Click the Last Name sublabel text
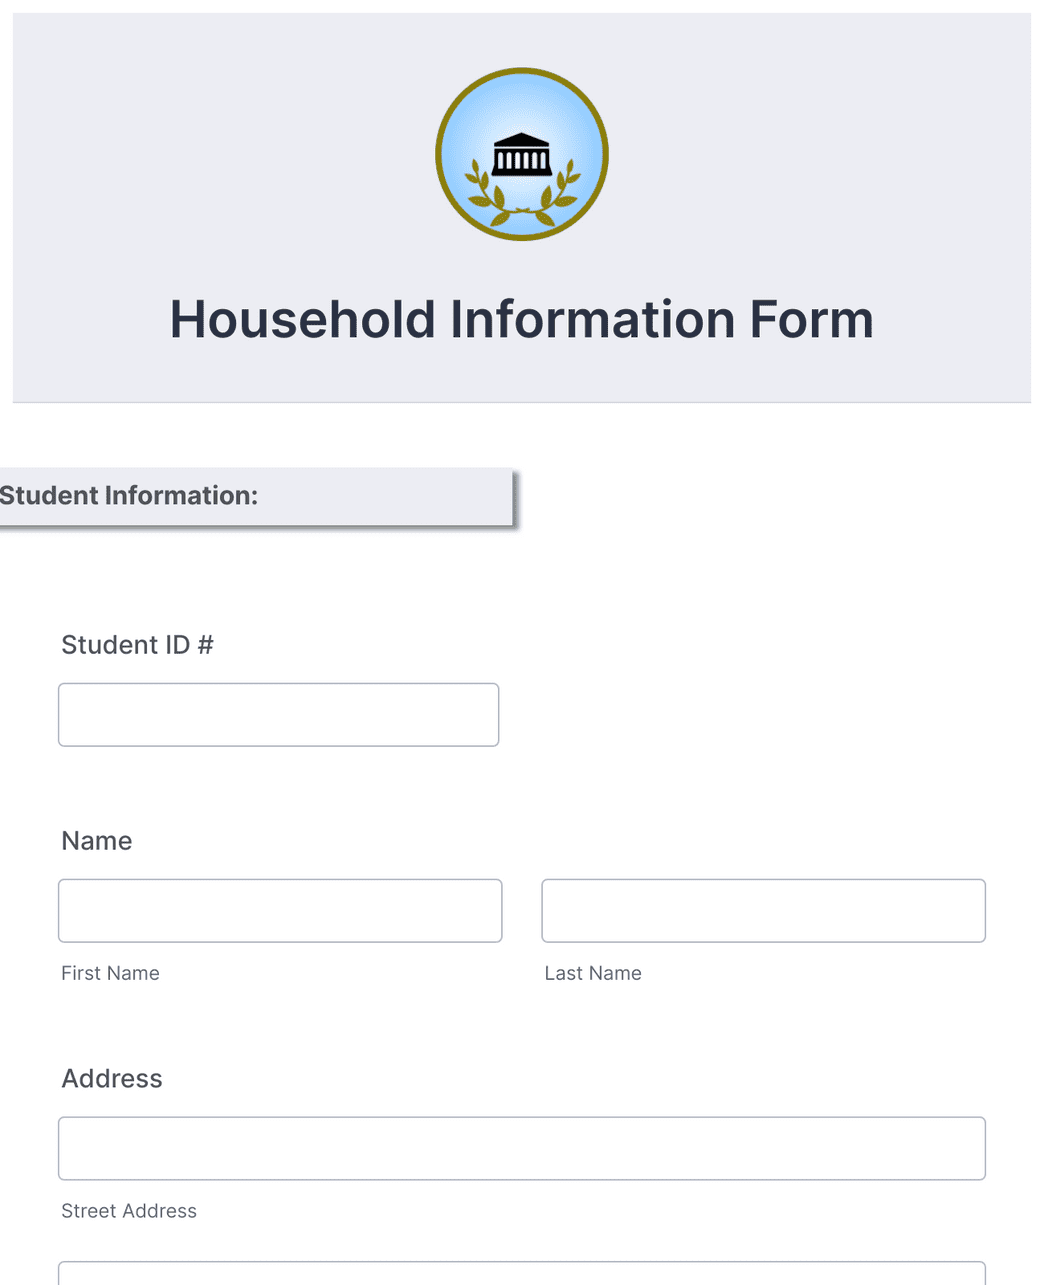The width and height of the screenshot is (1044, 1285). [593, 972]
